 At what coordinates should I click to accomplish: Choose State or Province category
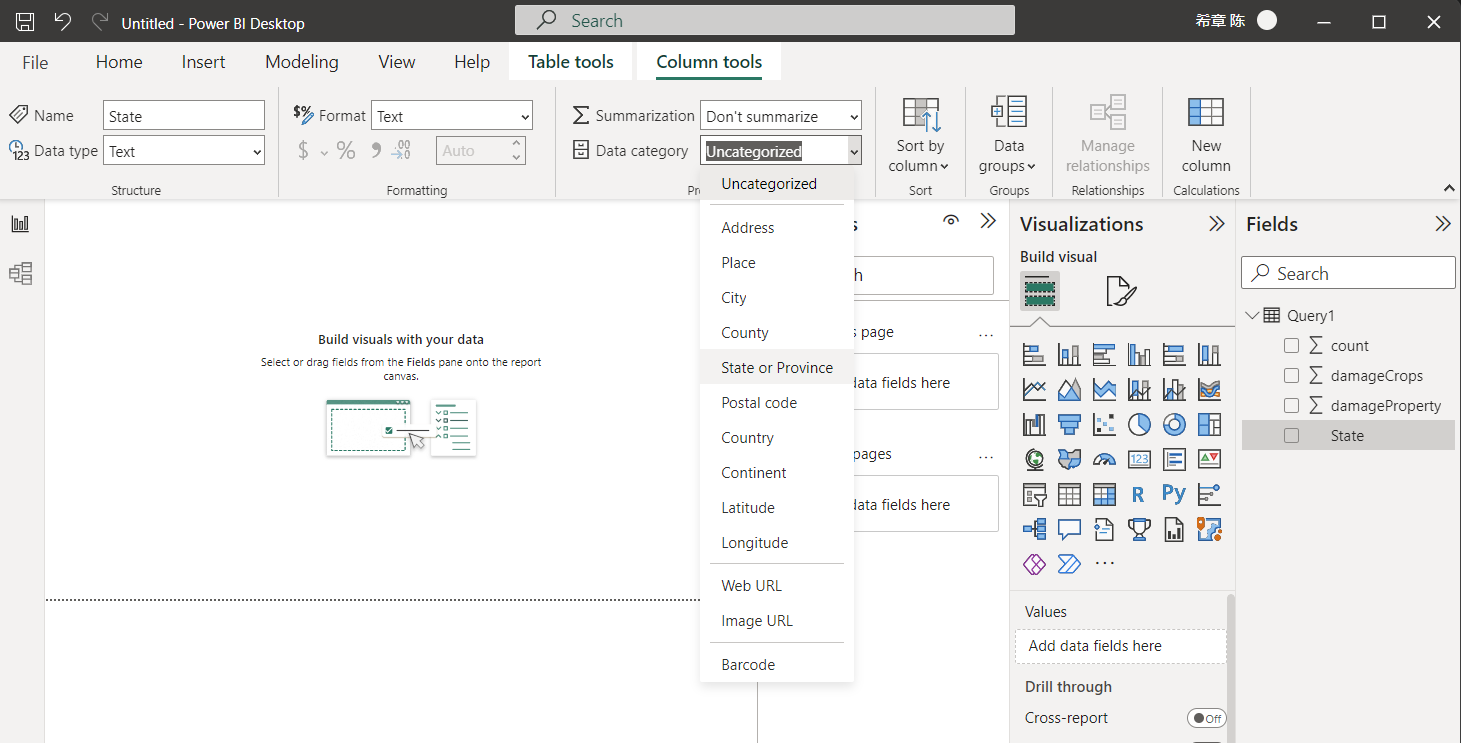pos(777,368)
